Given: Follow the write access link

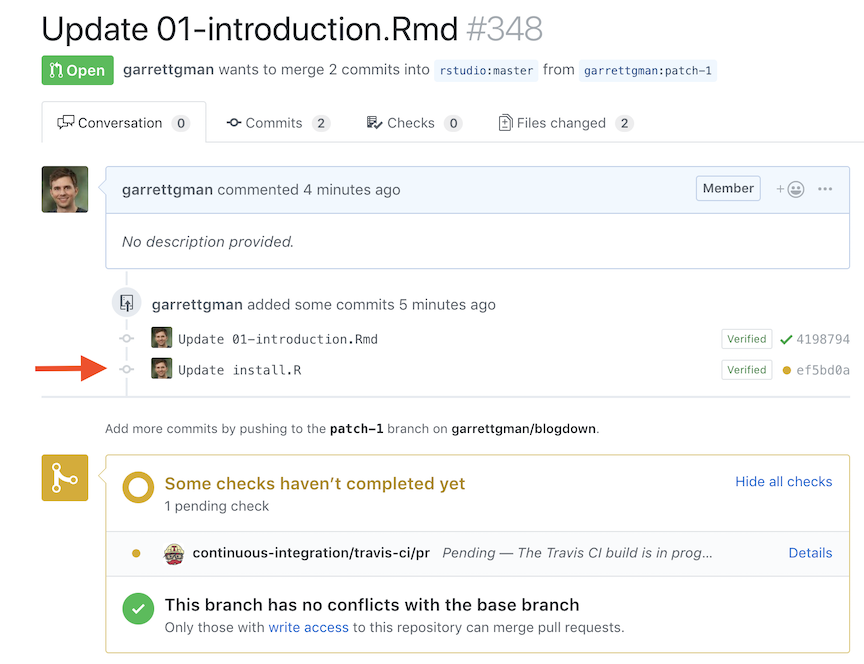Looking at the screenshot, I should (x=308, y=627).
